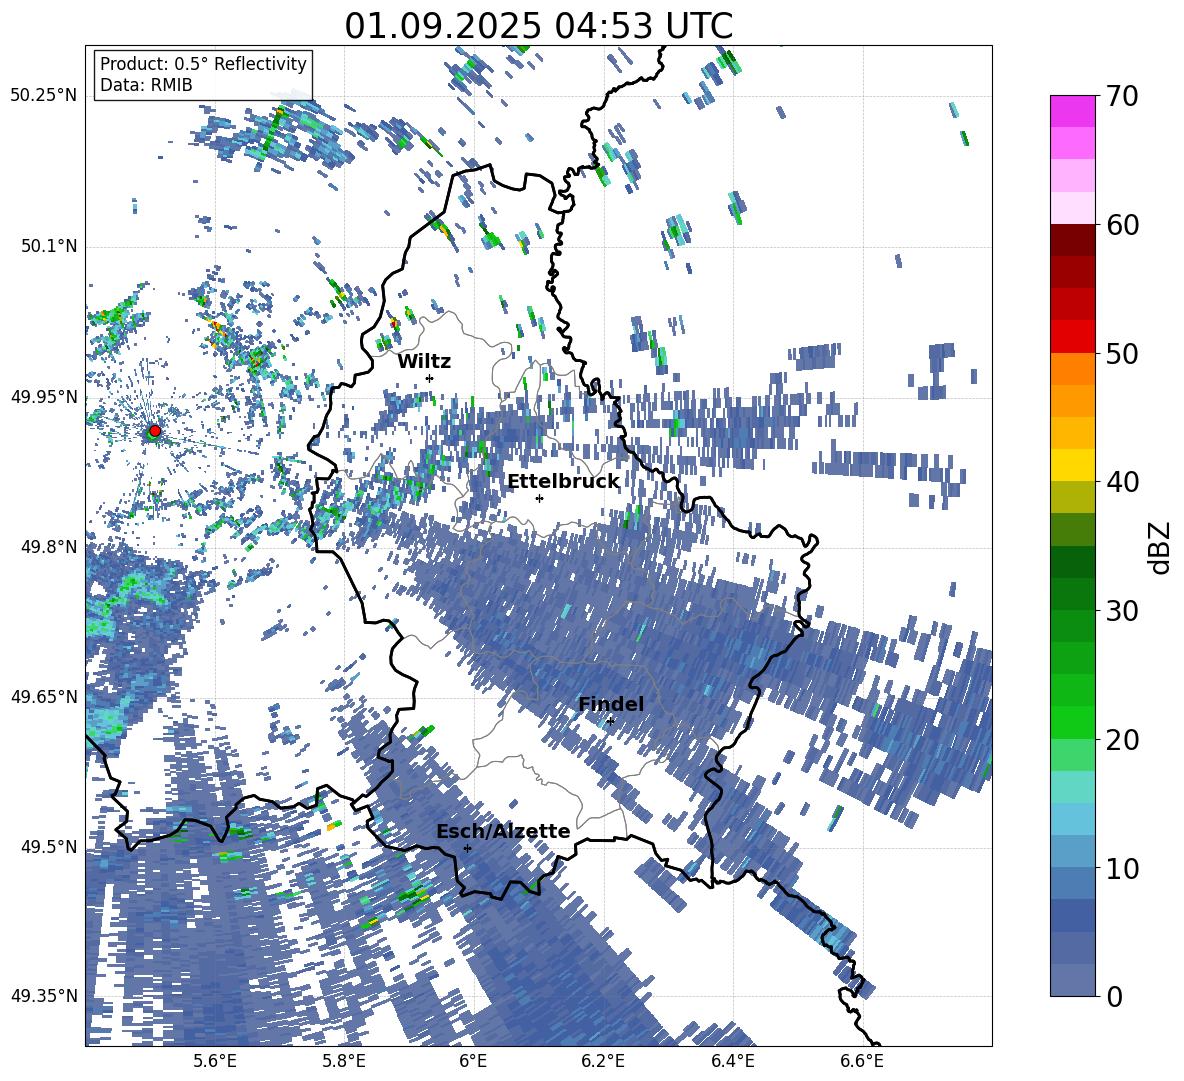Pick the yellow colorbar segment near 40
The image size is (1184, 1081).
(1072, 465)
